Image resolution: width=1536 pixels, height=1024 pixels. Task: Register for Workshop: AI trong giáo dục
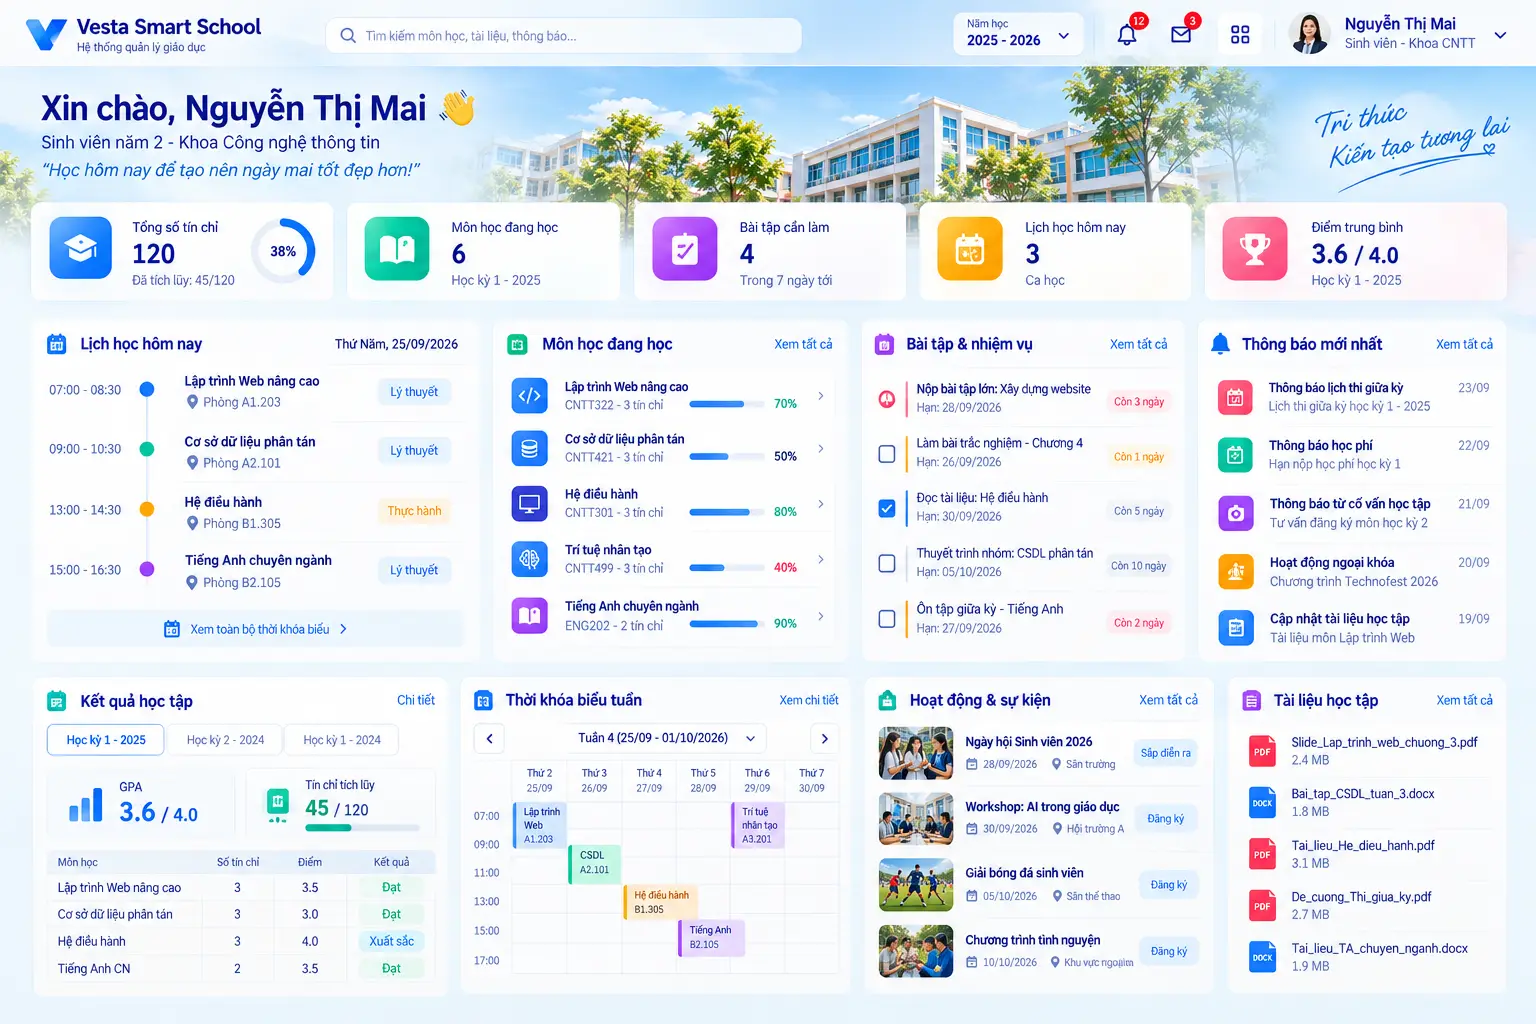pyautogui.click(x=1166, y=819)
